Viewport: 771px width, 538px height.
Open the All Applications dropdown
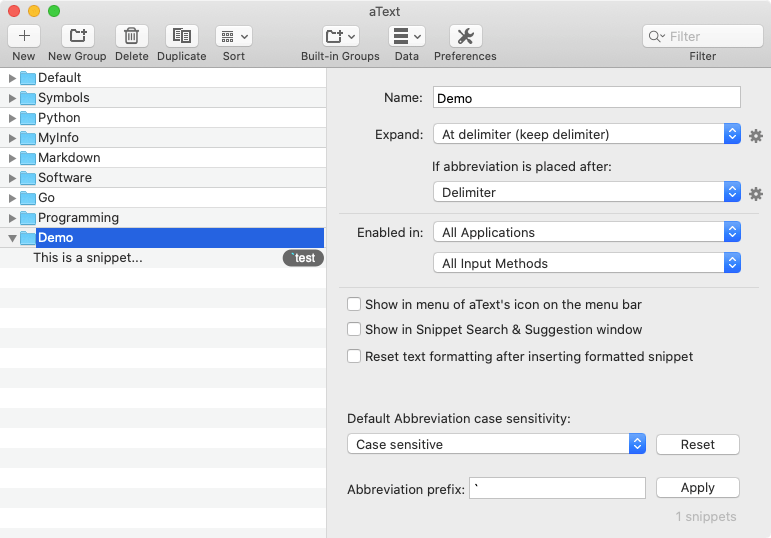click(x=586, y=232)
